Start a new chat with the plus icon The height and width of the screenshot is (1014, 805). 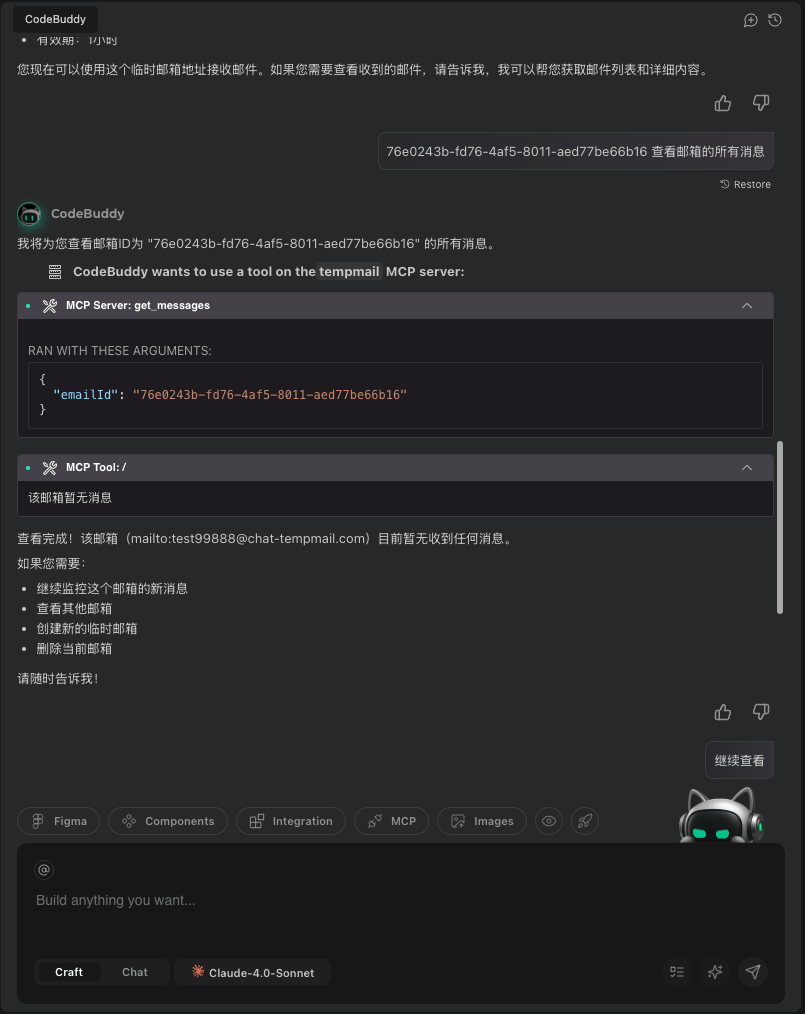[x=750, y=20]
